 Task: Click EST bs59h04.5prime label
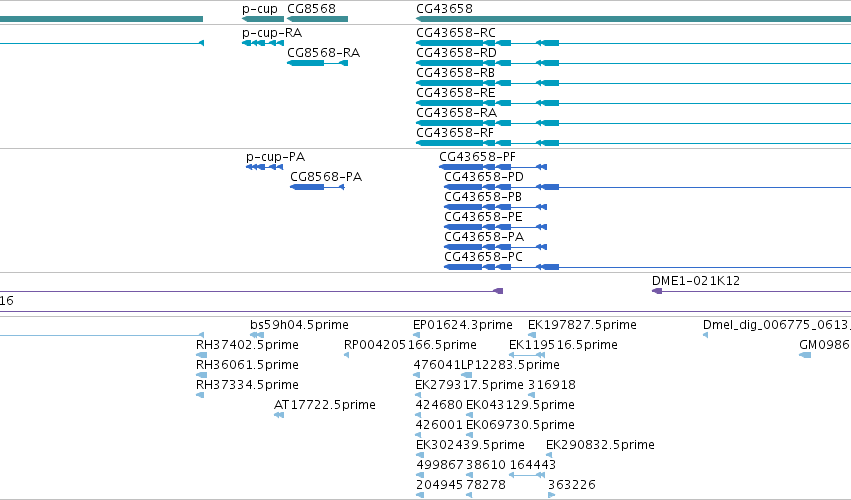(300, 325)
